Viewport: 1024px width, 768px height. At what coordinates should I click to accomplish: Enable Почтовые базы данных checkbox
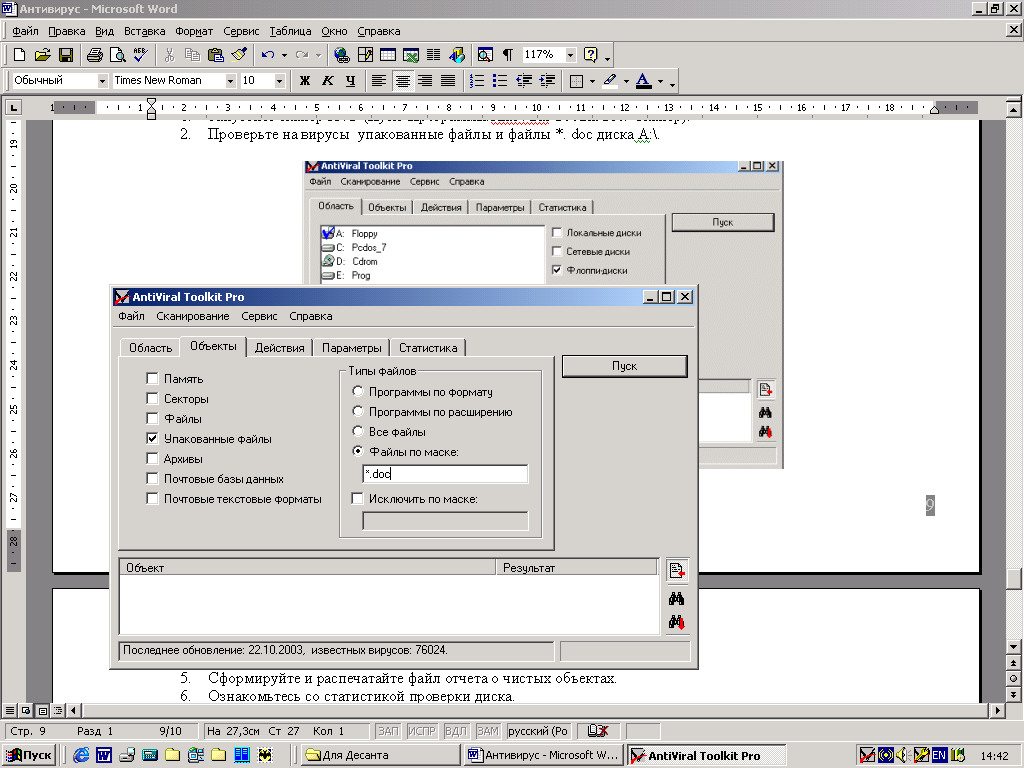coord(152,479)
